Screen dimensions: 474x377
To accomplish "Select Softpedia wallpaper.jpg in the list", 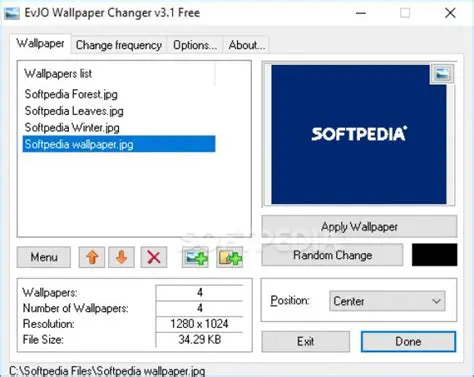I will tap(119, 144).
